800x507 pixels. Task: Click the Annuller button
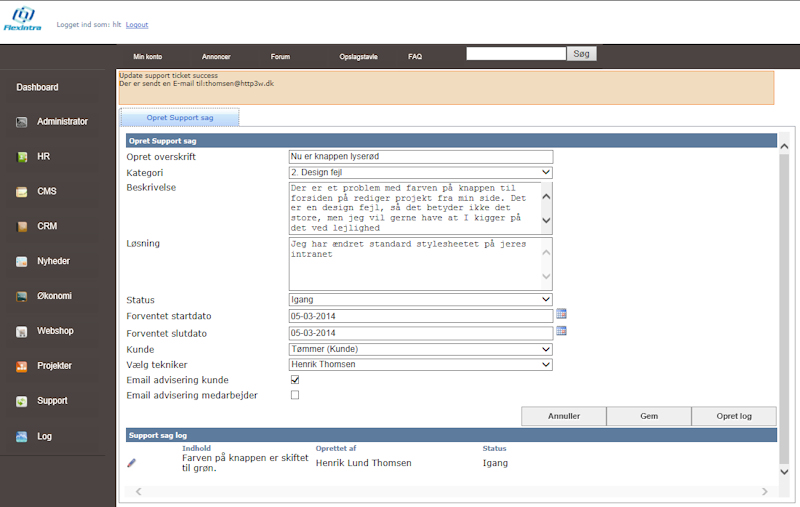(x=564, y=416)
